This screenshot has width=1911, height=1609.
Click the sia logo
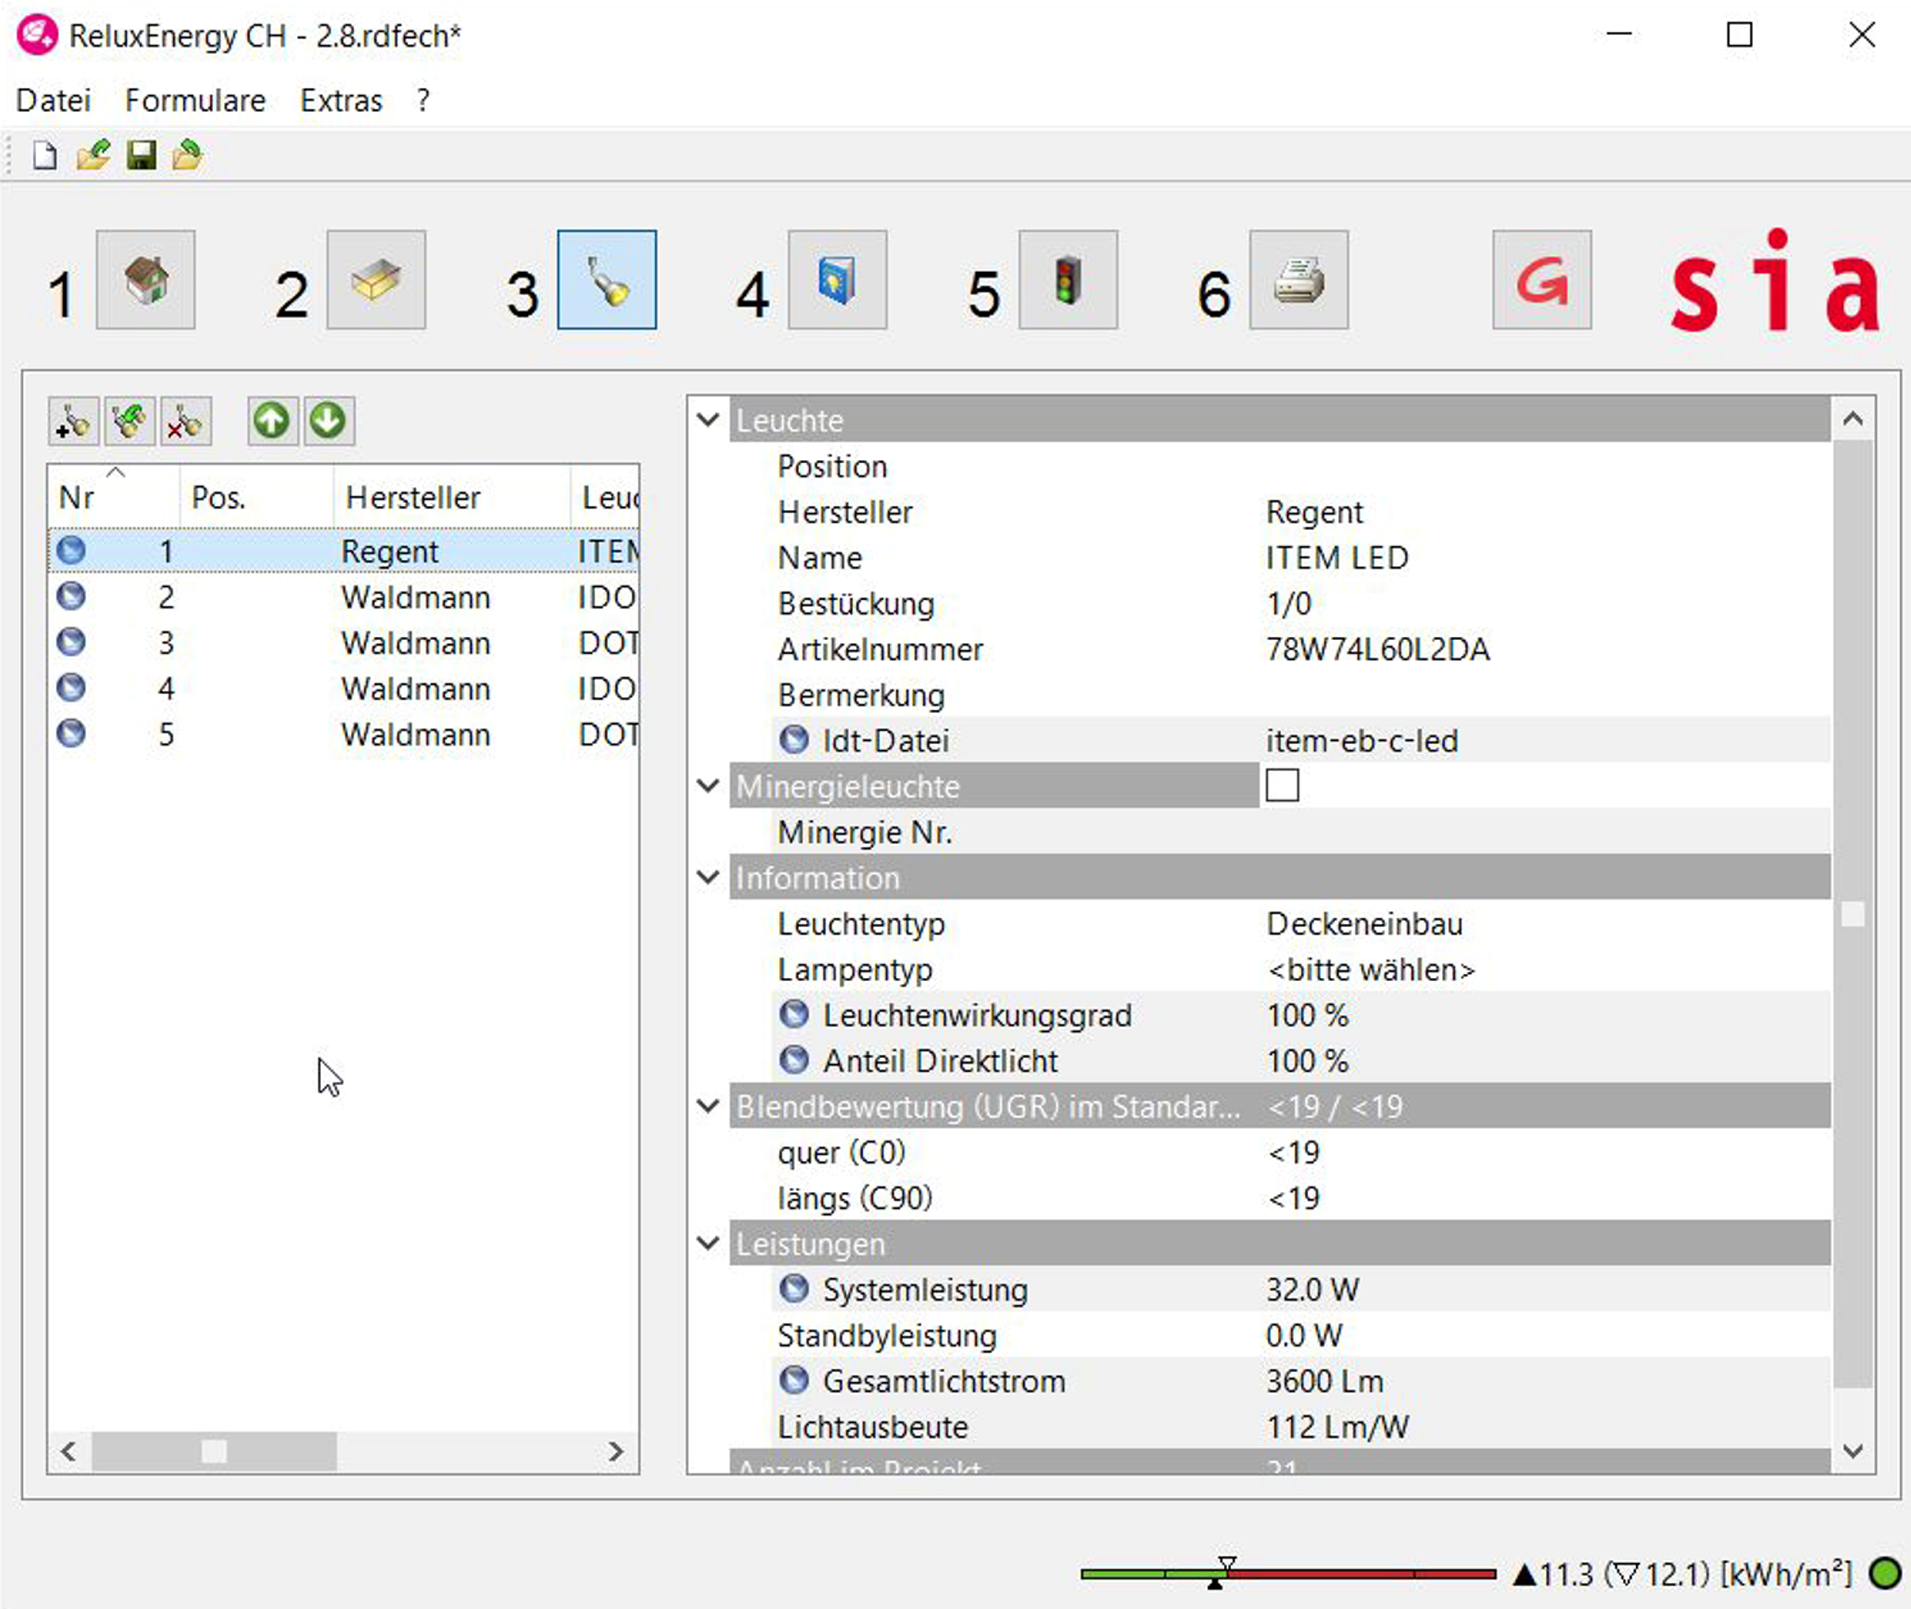pyautogui.click(x=1775, y=282)
